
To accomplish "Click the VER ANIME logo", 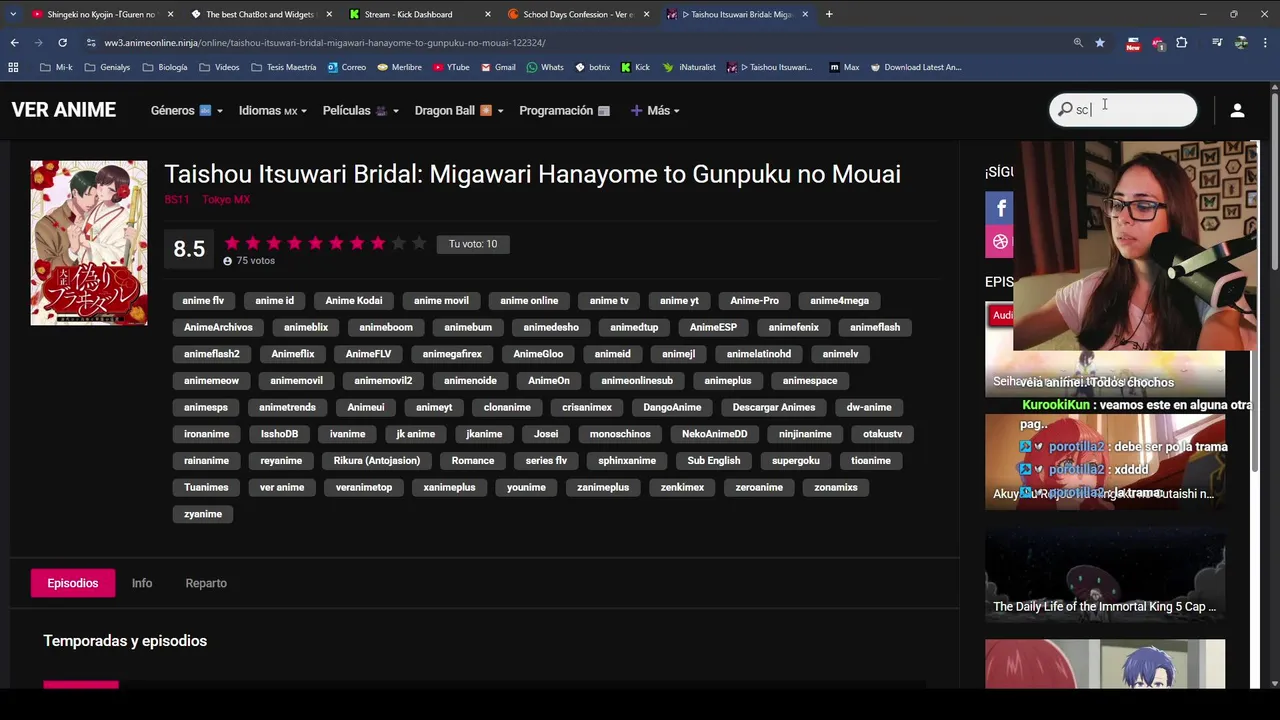I will [x=64, y=110].
